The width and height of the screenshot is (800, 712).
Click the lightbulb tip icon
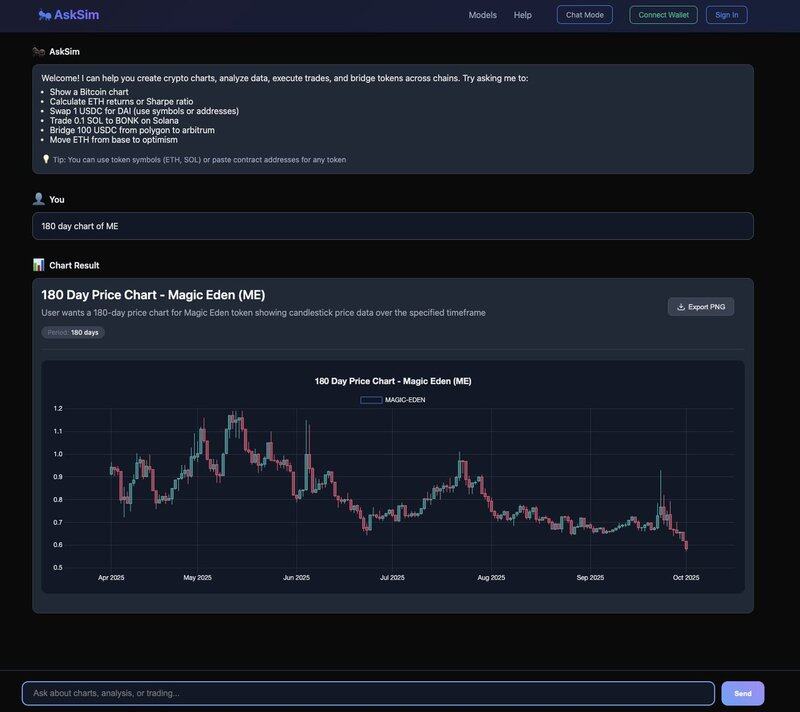(46, 159)
